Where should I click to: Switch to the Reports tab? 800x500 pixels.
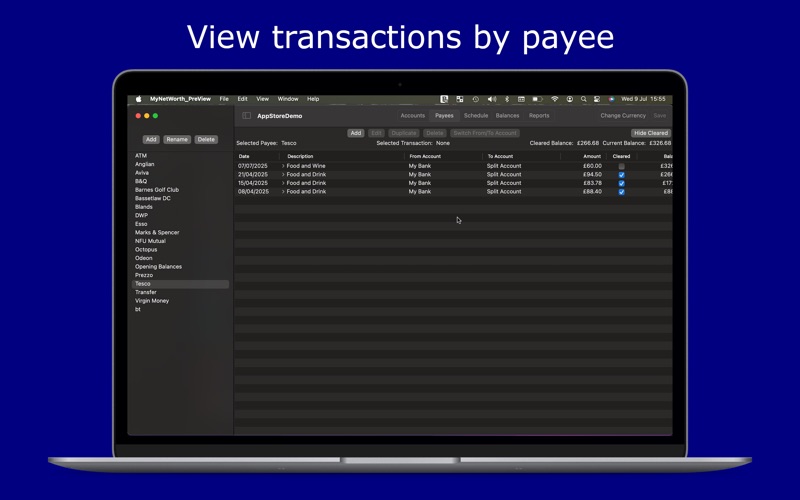(x=539, y=116)
